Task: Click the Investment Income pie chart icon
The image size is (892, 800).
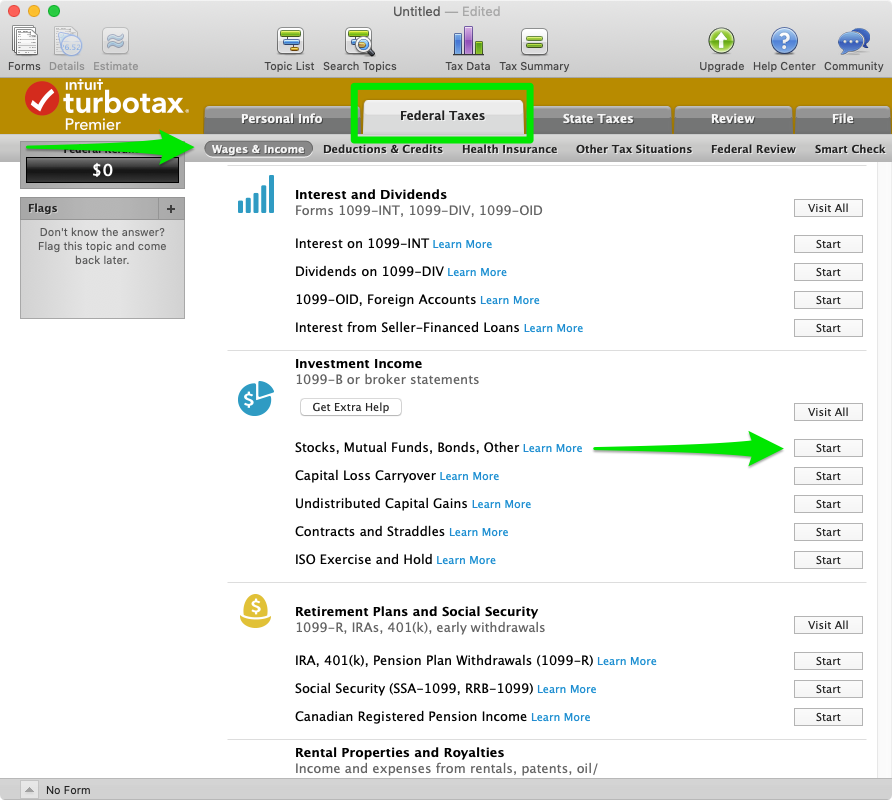Action: (255, 399)
